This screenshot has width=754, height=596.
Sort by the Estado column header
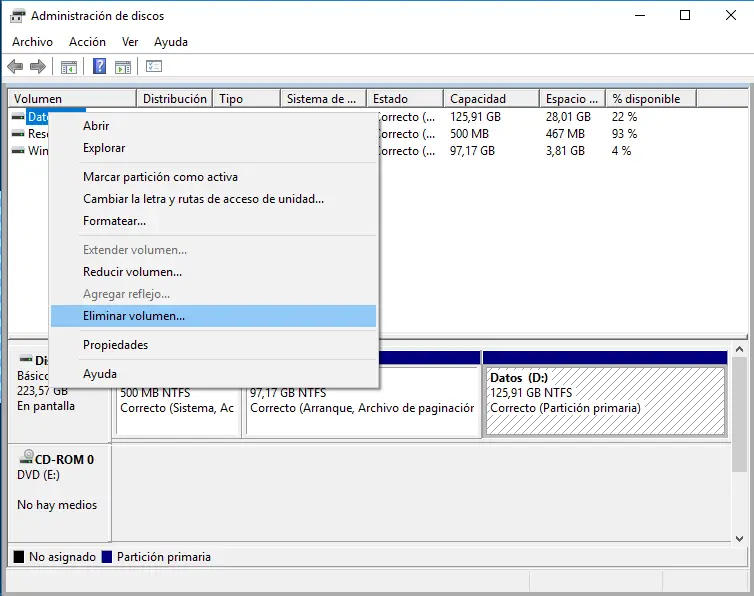coord(404,99)
